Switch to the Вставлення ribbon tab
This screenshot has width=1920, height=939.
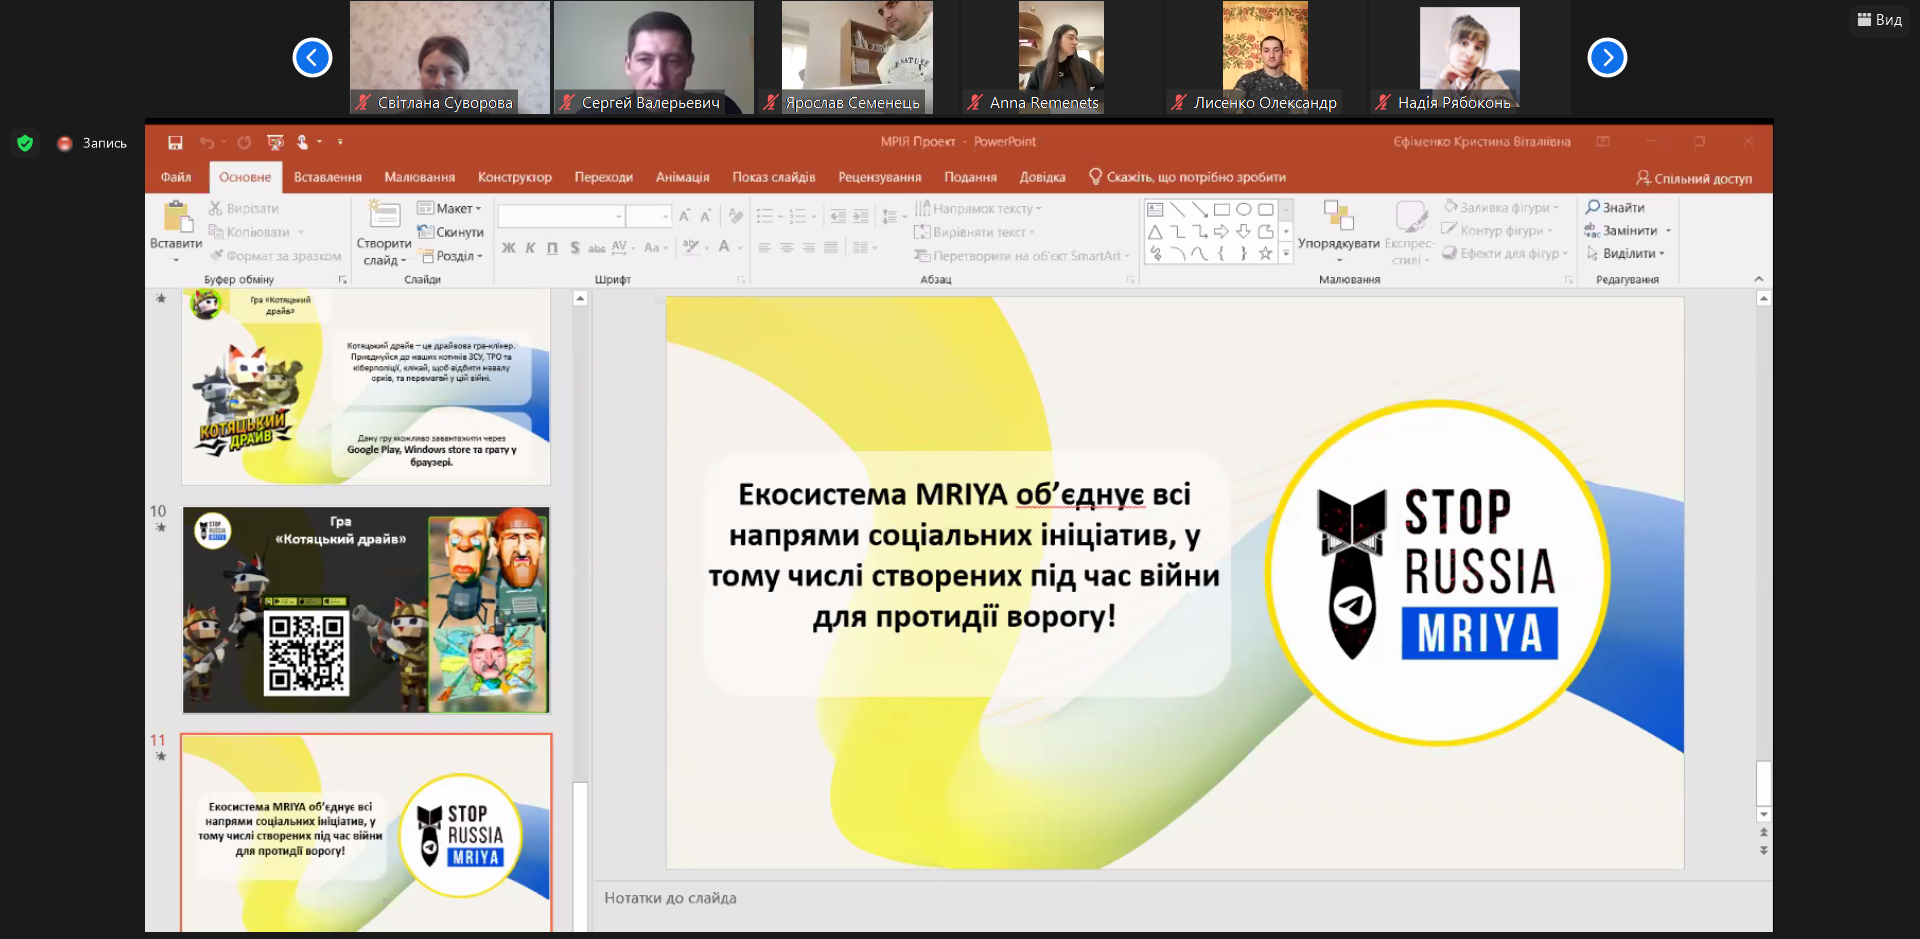[327, 177]
